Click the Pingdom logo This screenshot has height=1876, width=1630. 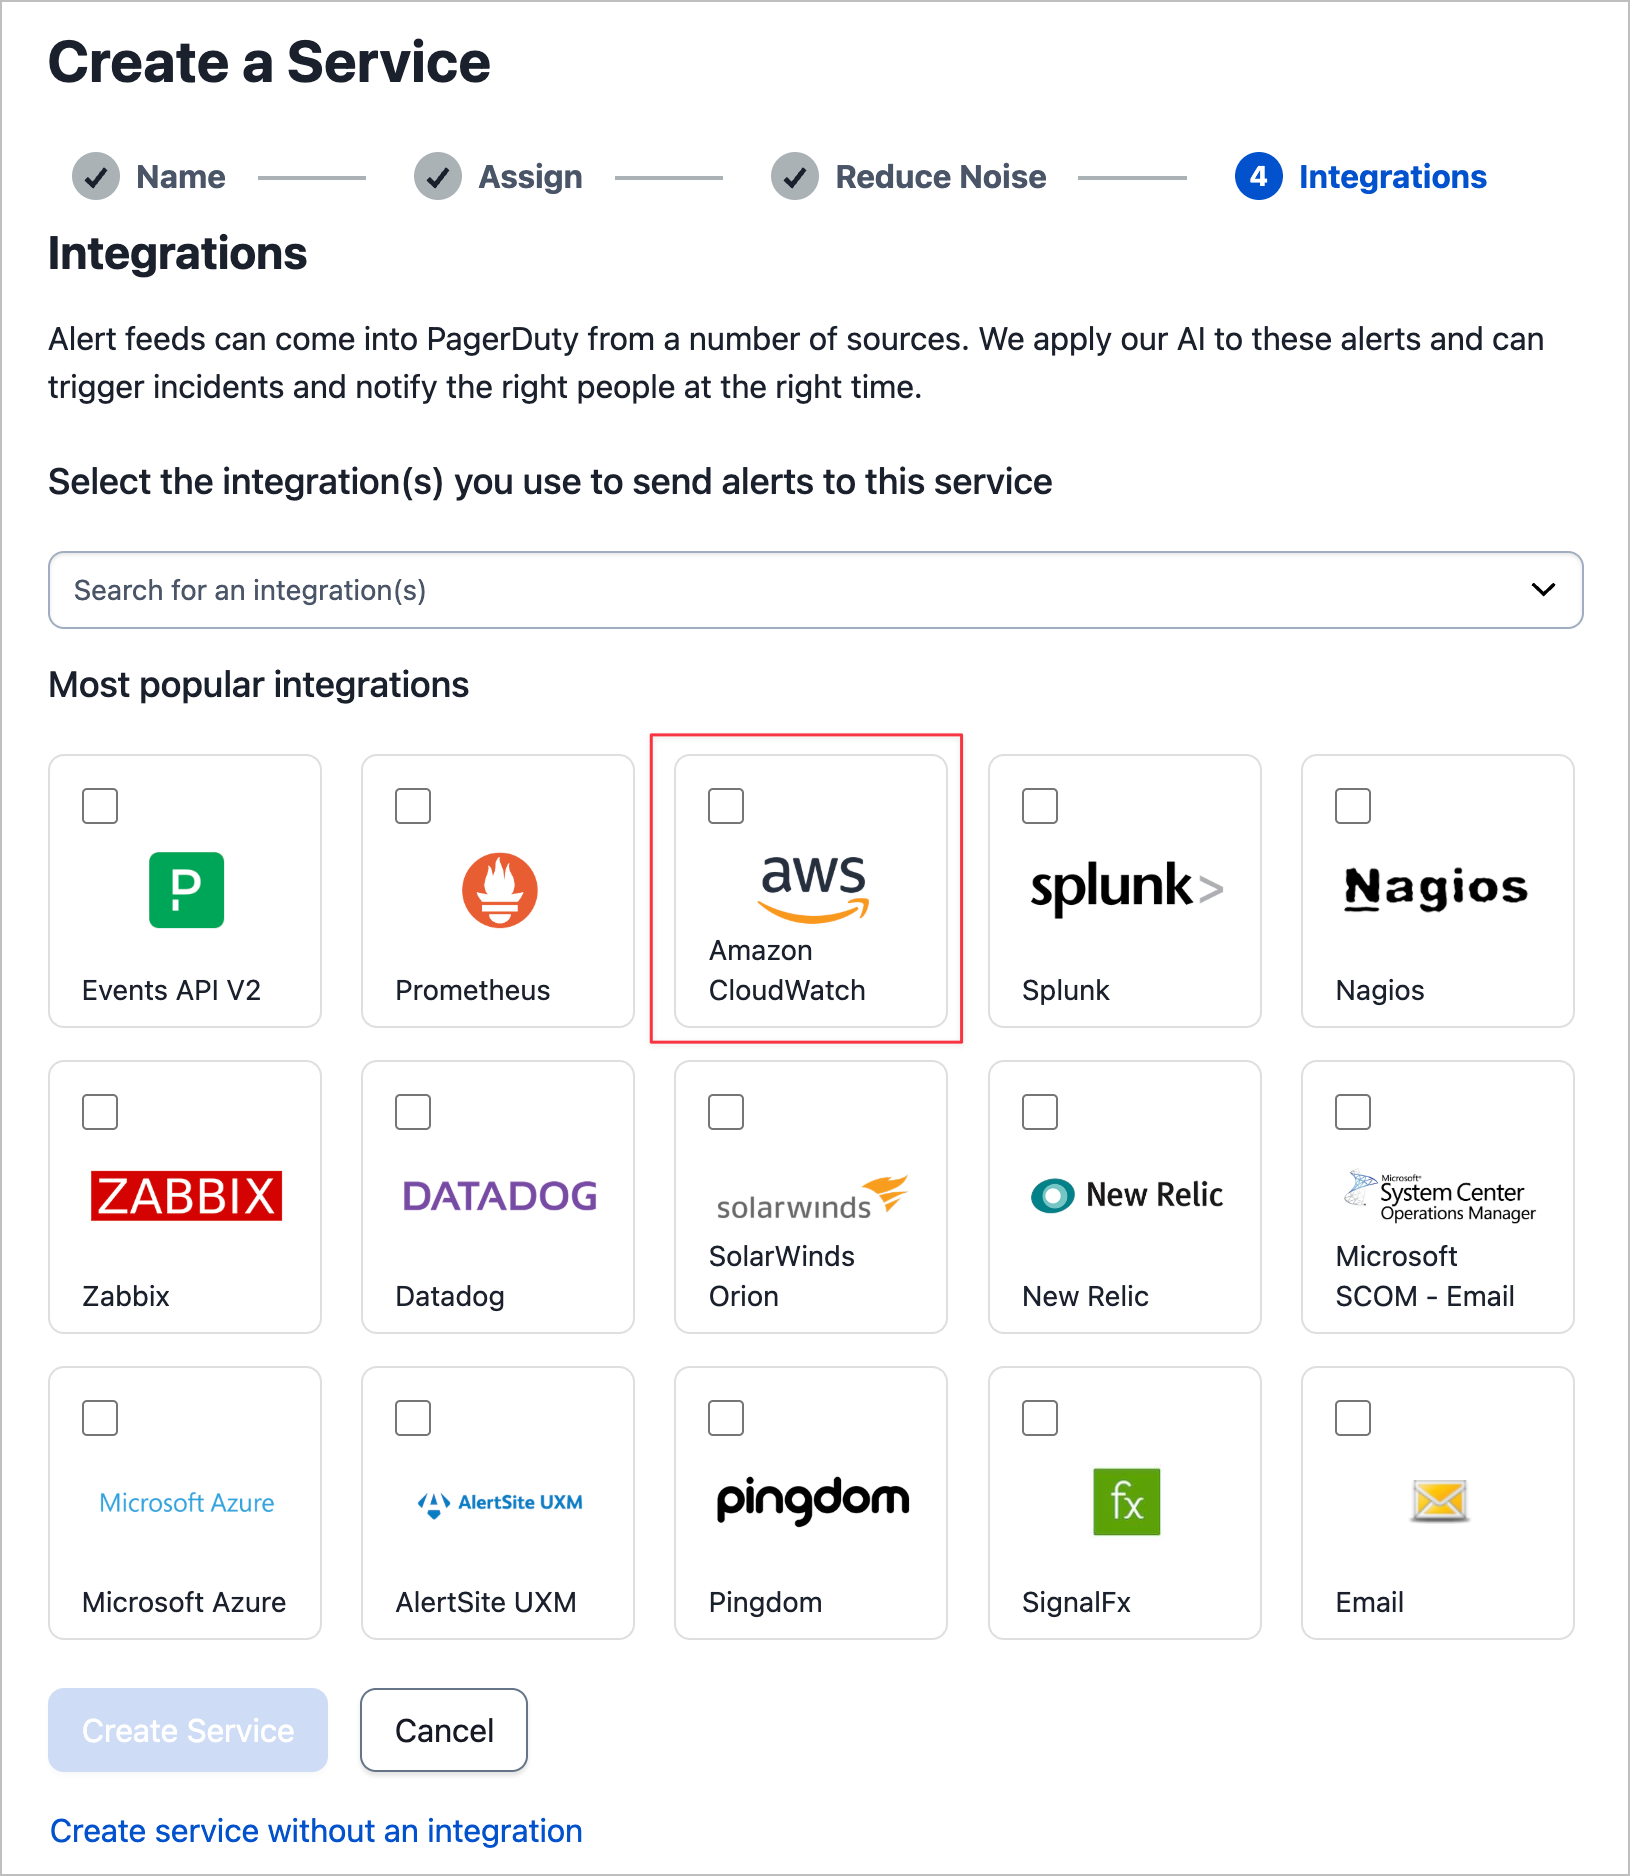(813, 1500)
